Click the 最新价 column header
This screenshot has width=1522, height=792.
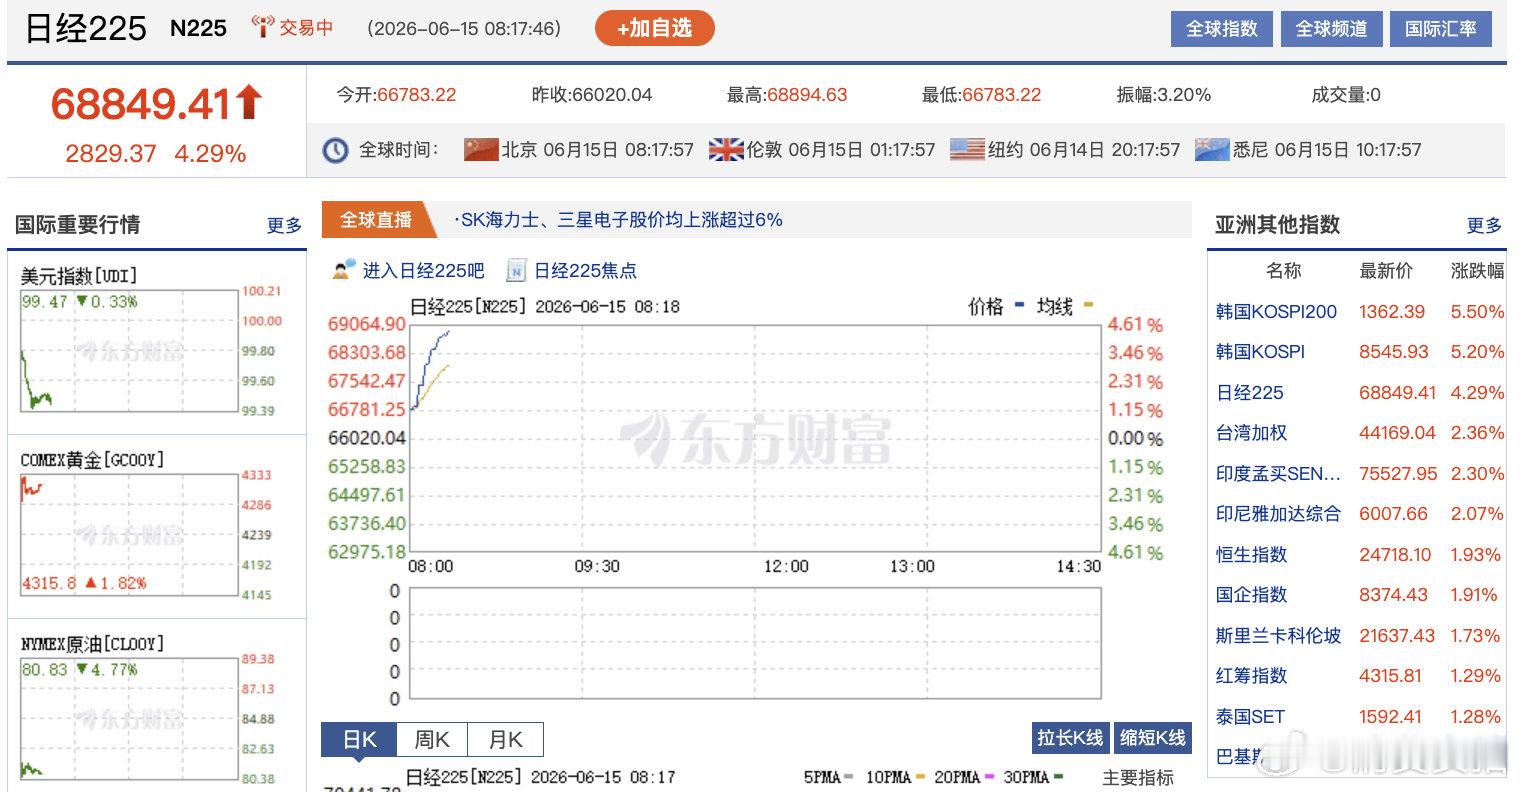click(x=1386, y=271)
